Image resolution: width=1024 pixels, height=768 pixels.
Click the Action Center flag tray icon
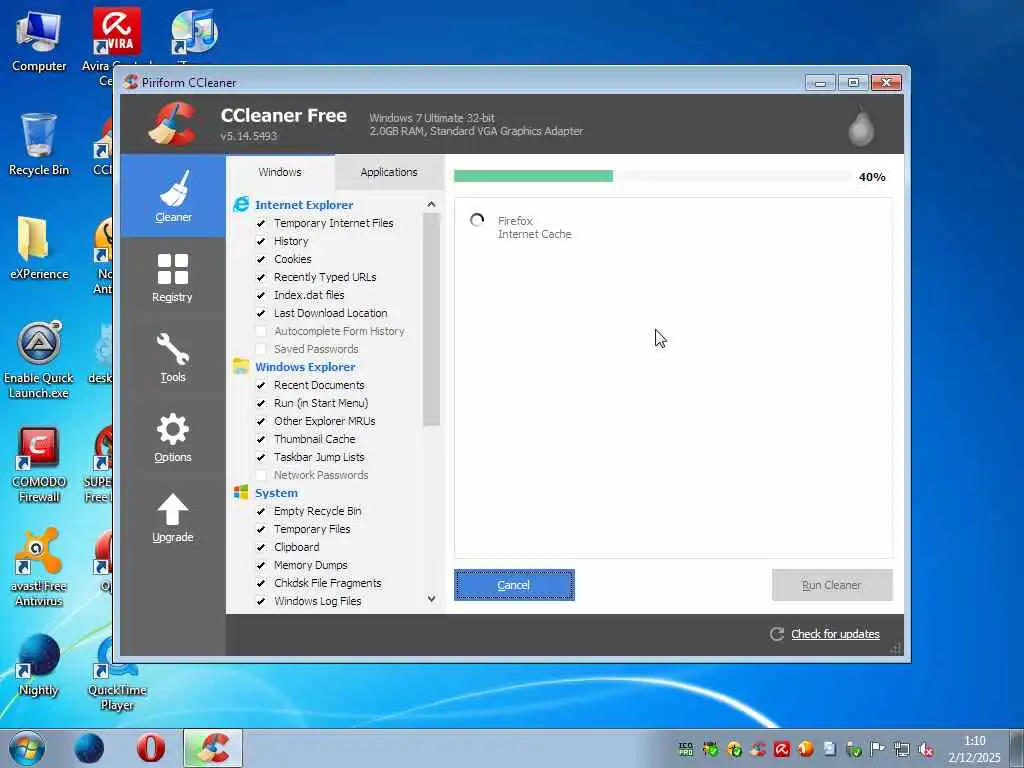point(878,749)
